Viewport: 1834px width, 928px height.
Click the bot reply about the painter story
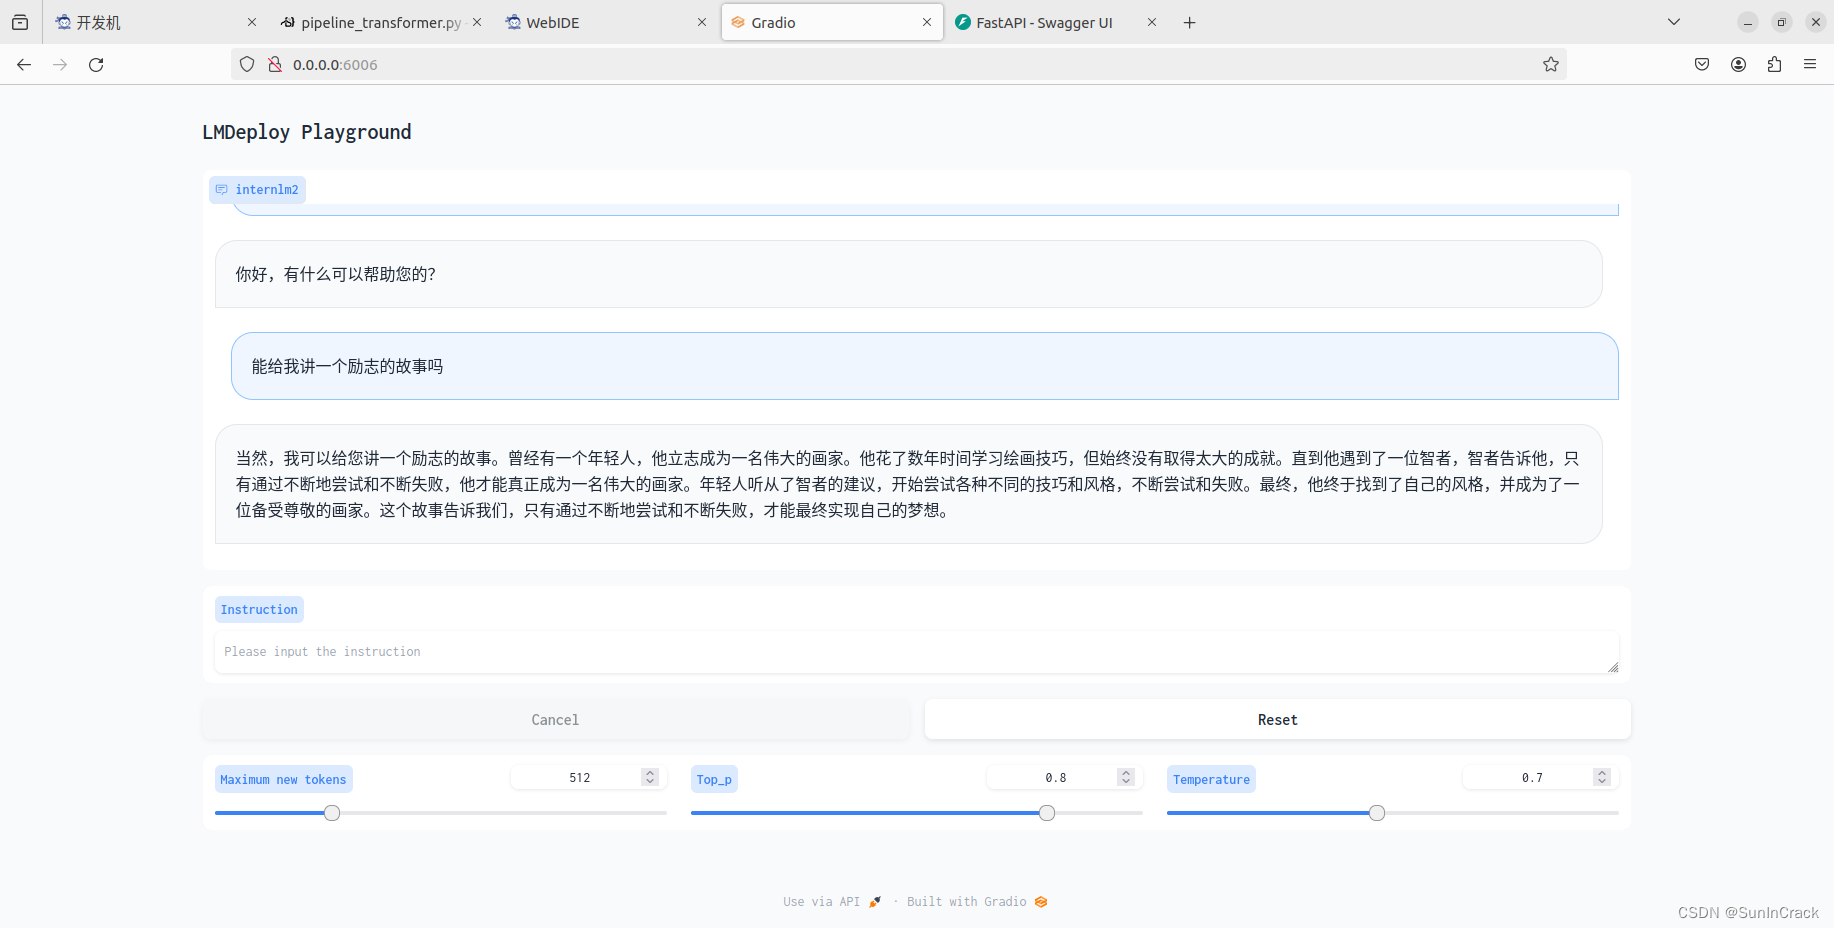pyautogui.click(x=908, y=484)
